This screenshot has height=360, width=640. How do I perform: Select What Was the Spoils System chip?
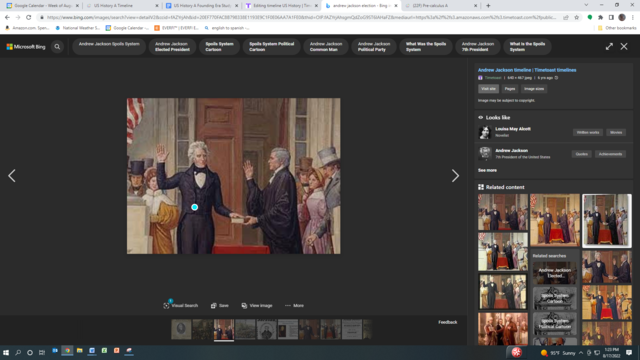pyautogui.click(x=426, y=47)
